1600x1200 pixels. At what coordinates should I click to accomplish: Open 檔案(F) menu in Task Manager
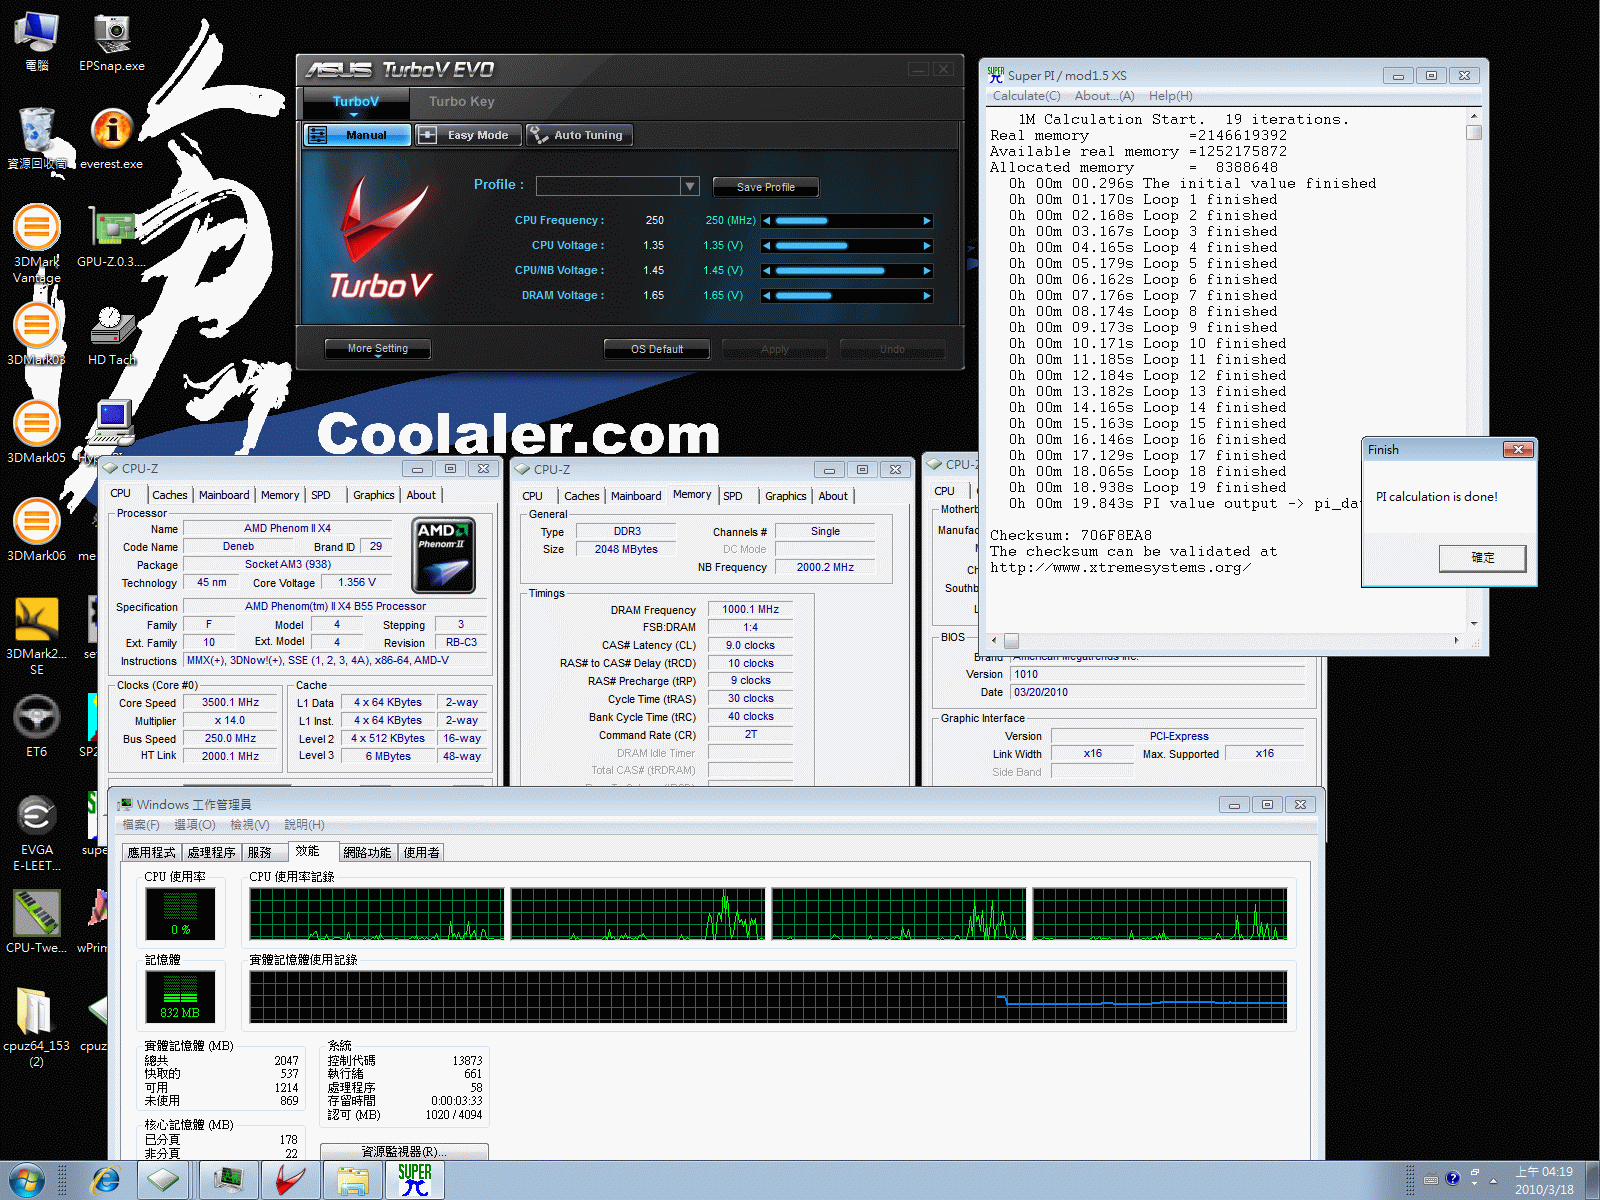coord(141,825)
